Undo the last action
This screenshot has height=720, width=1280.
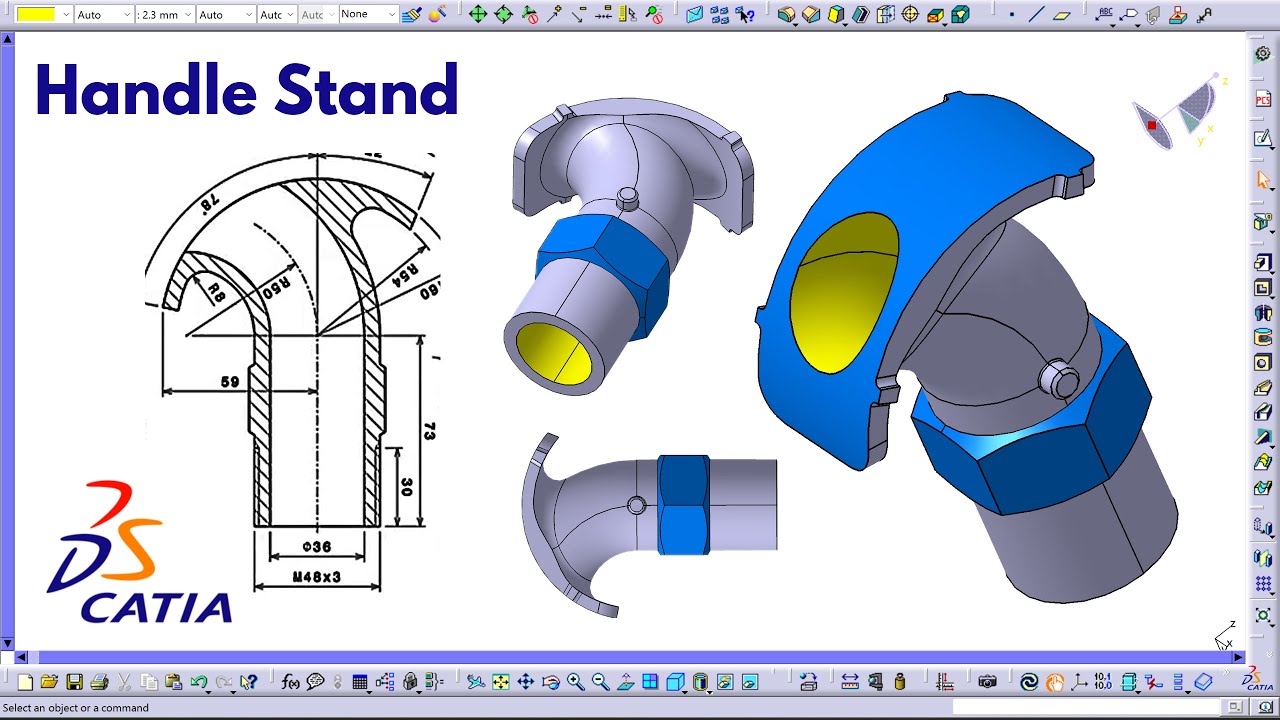click(x=198, y=682)
